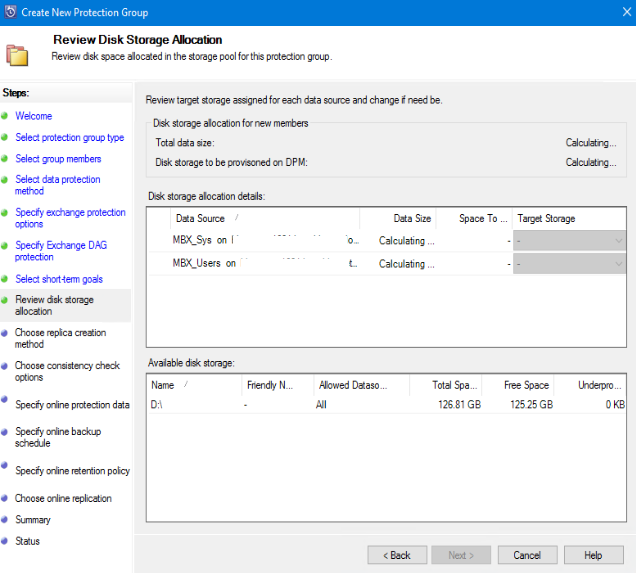Expand Target Storage dropdown for MBX_Sys
Image resolution: width=636 pixels, height=573 pixels.
[618, 241]
